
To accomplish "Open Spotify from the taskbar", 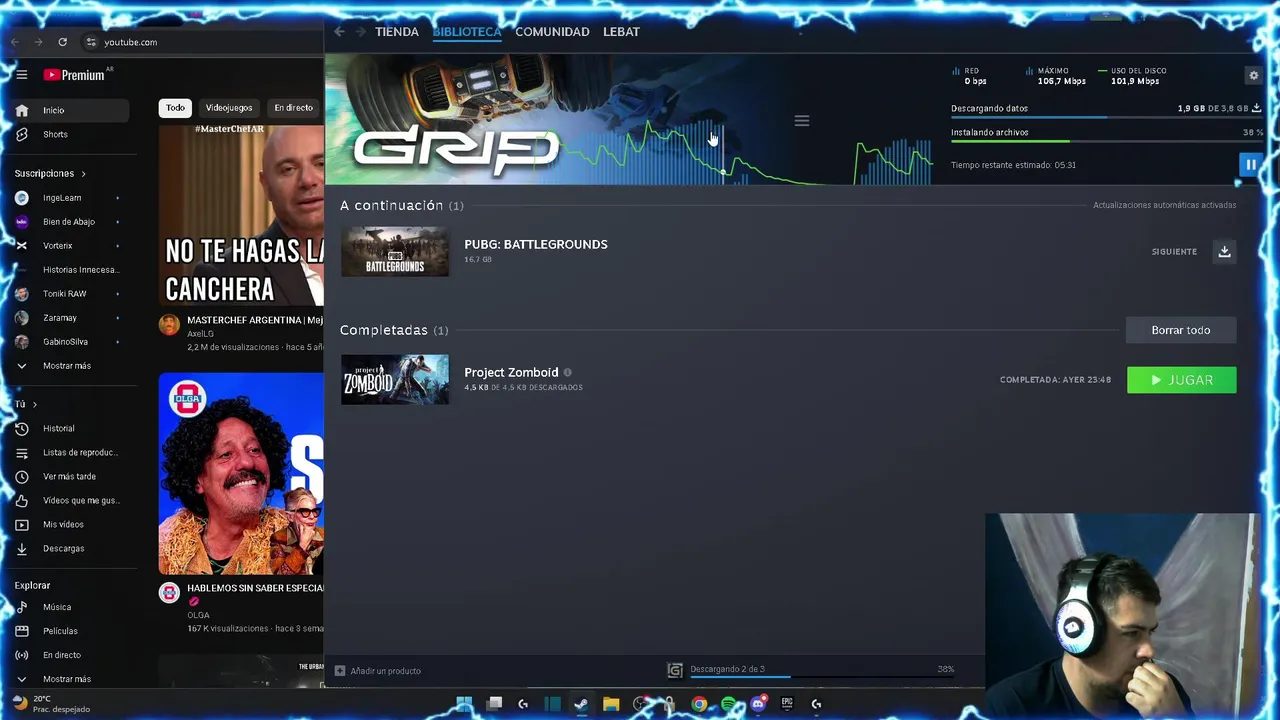I will (x=728, y=704).
